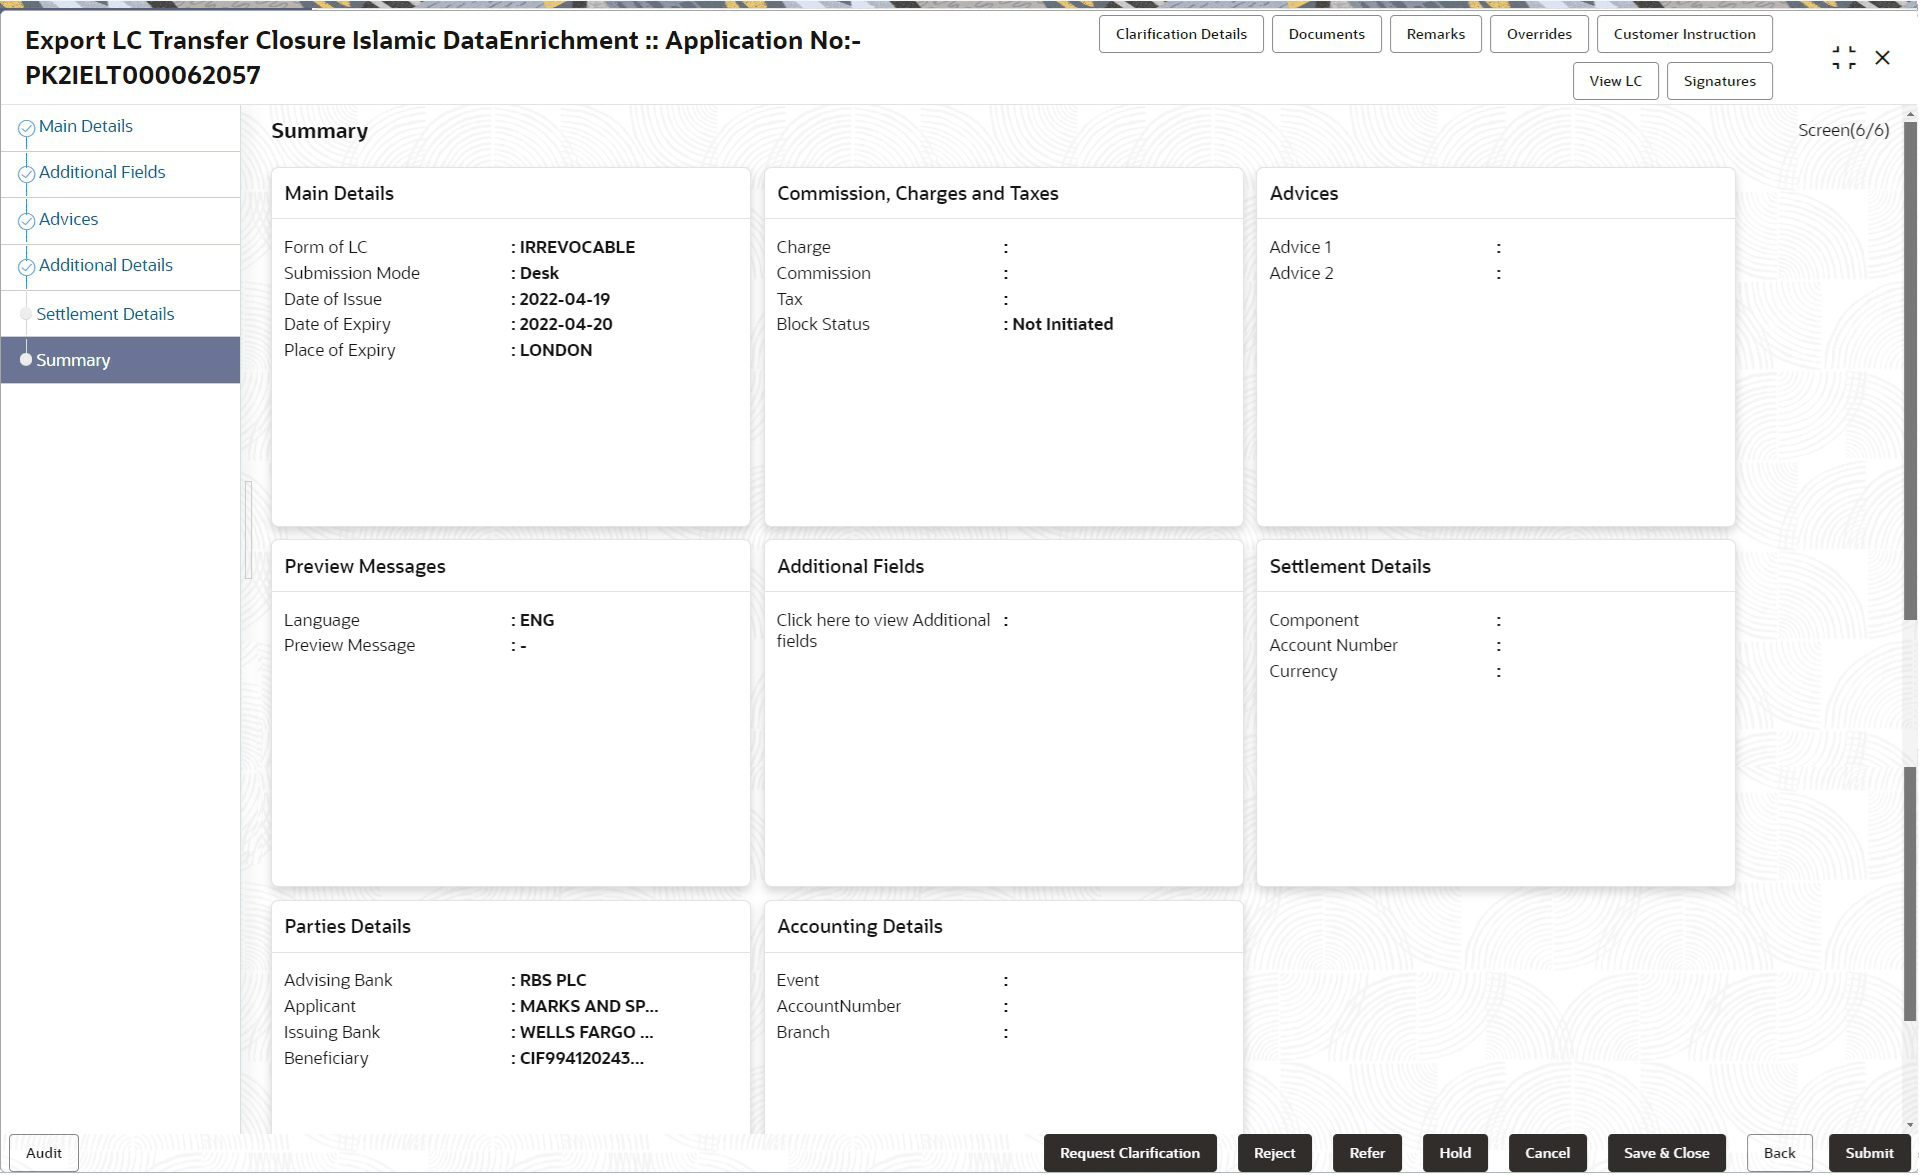Open Main Details step in sidebar

(x=85, y=126)
